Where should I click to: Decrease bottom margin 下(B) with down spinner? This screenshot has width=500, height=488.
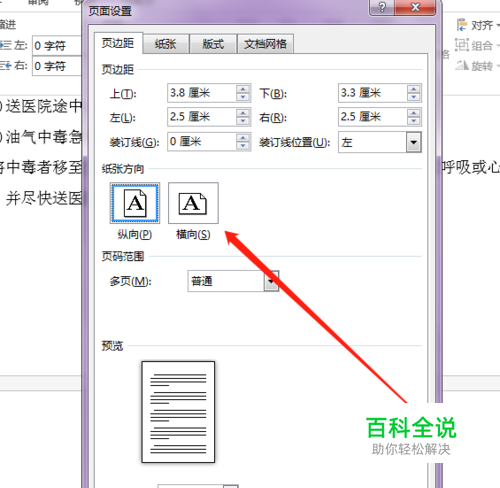(x=414, y=97)
